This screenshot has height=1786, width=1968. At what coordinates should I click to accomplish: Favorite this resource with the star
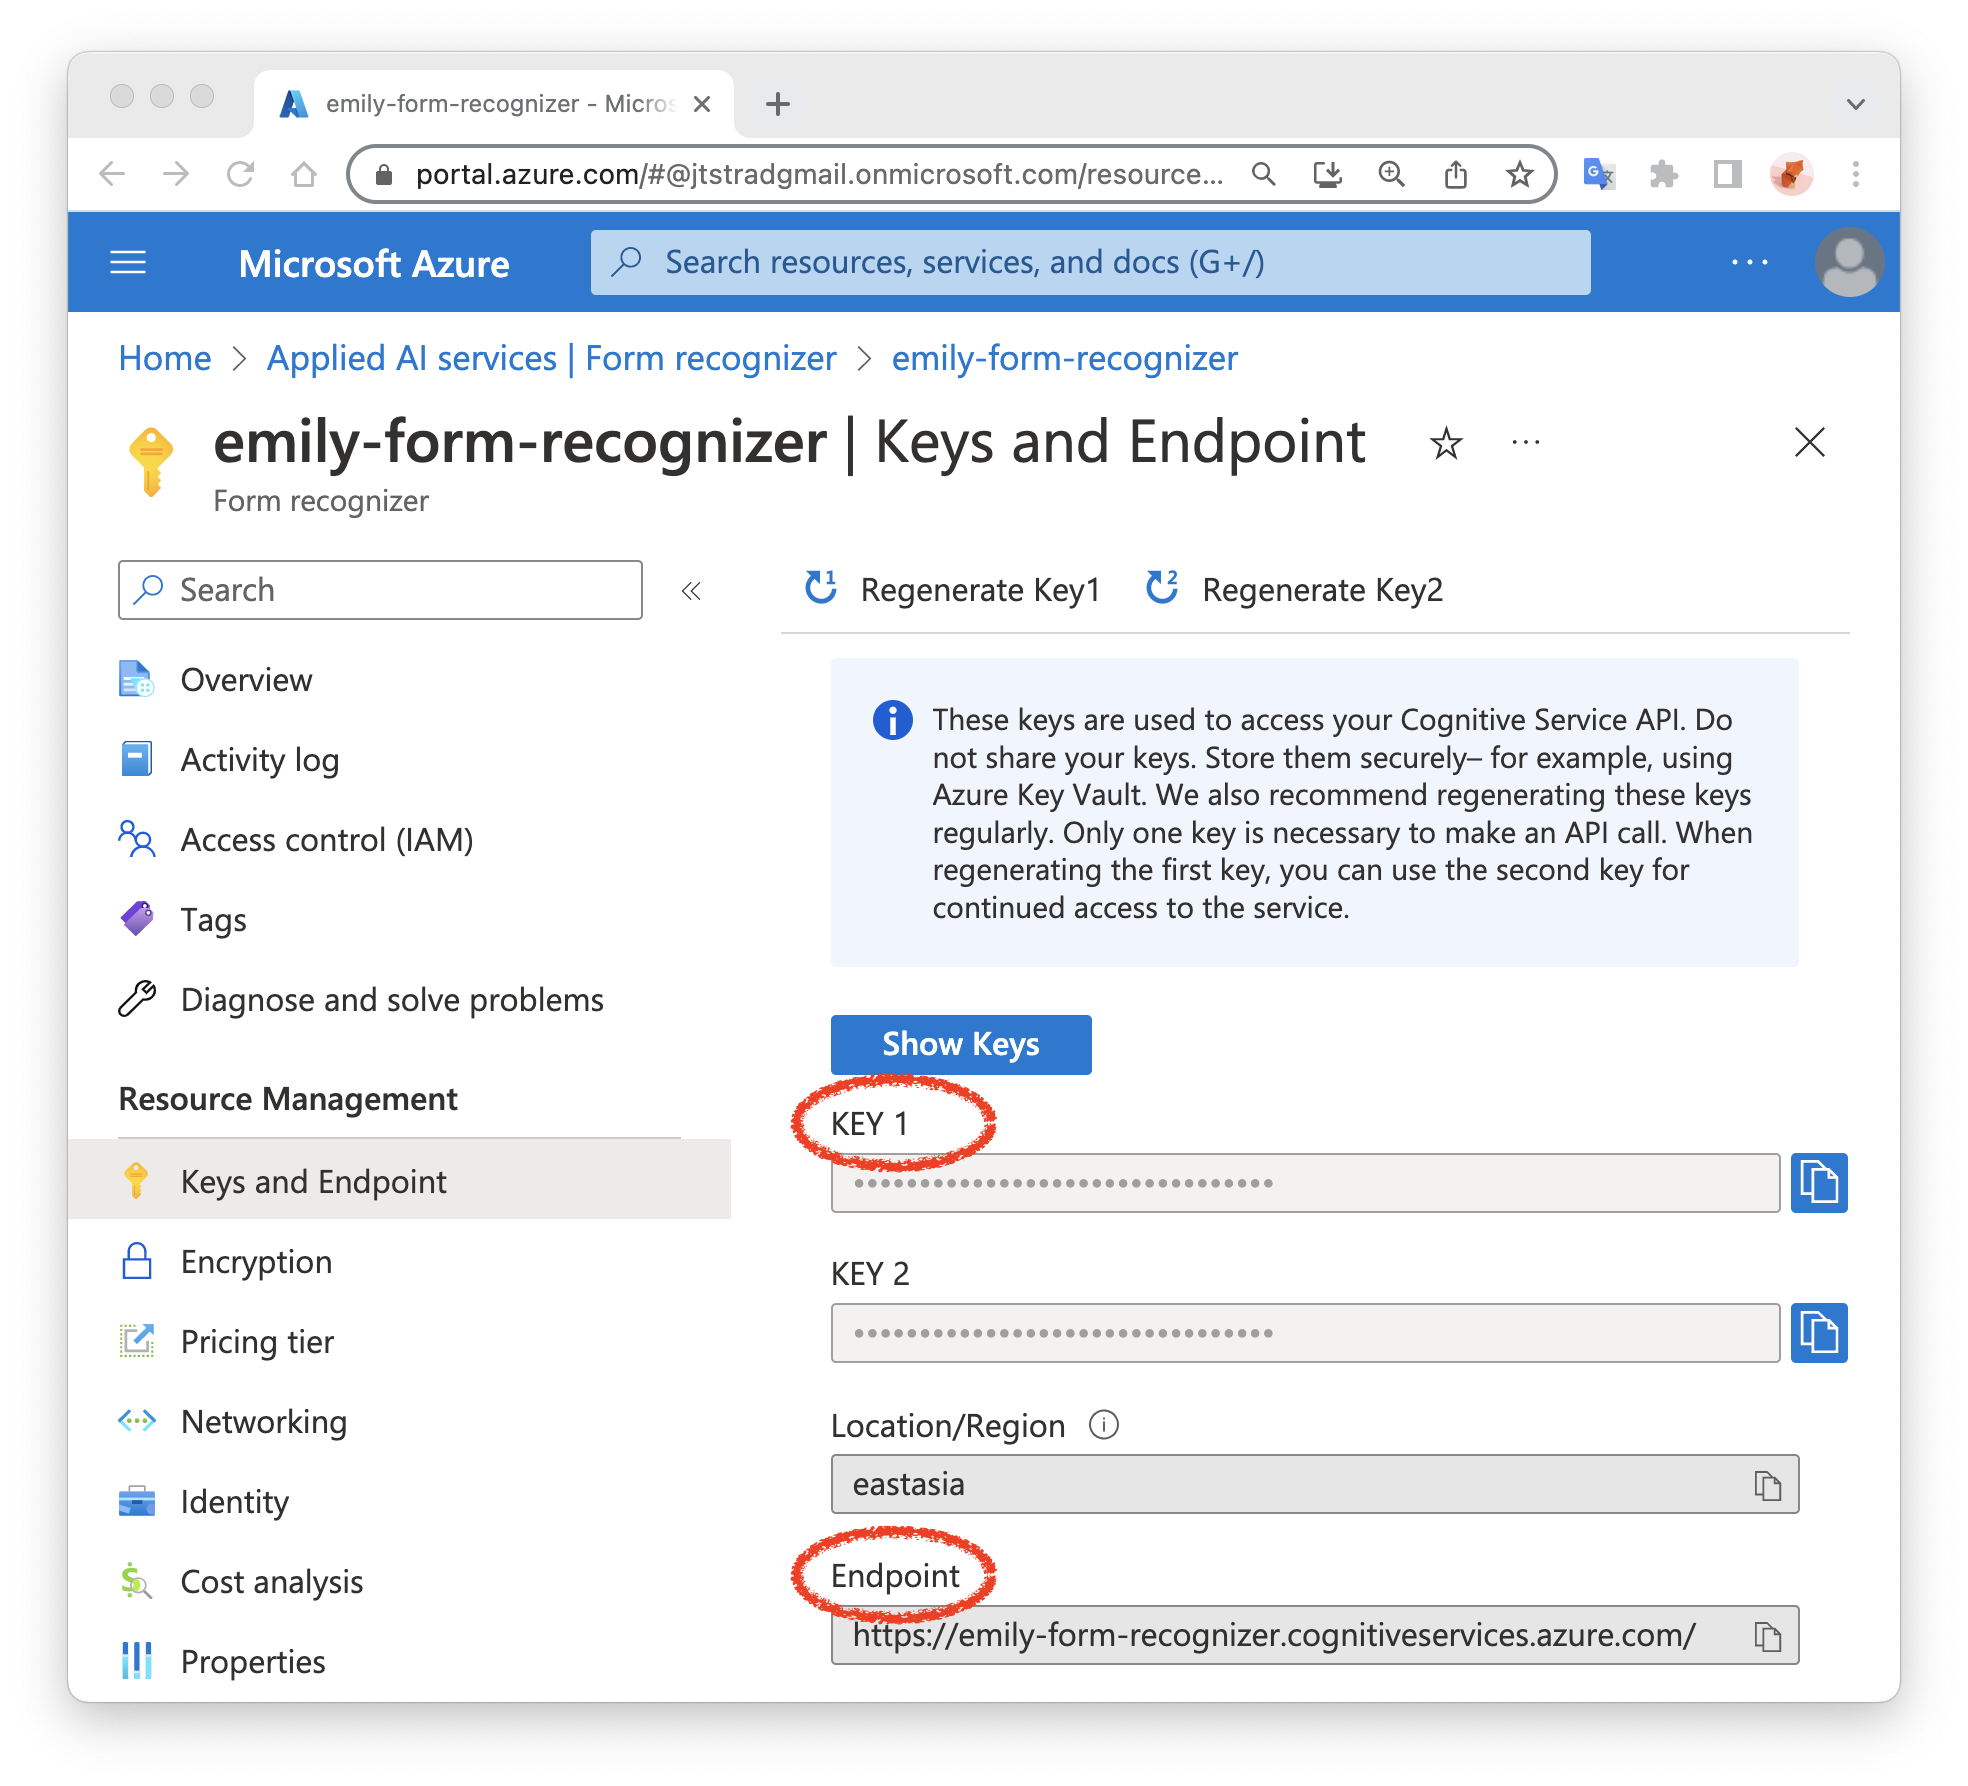(1445, 443)
